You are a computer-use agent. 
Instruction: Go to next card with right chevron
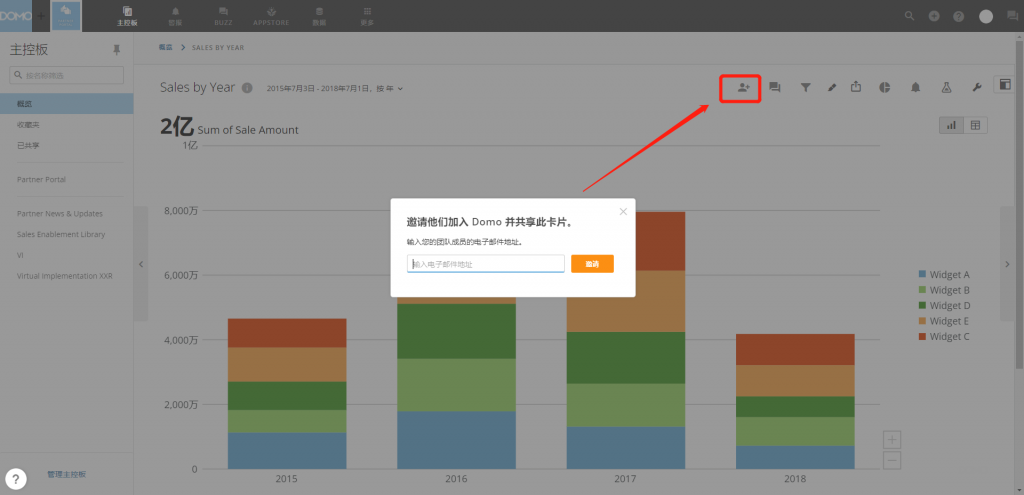click(x=1007, y=264)
